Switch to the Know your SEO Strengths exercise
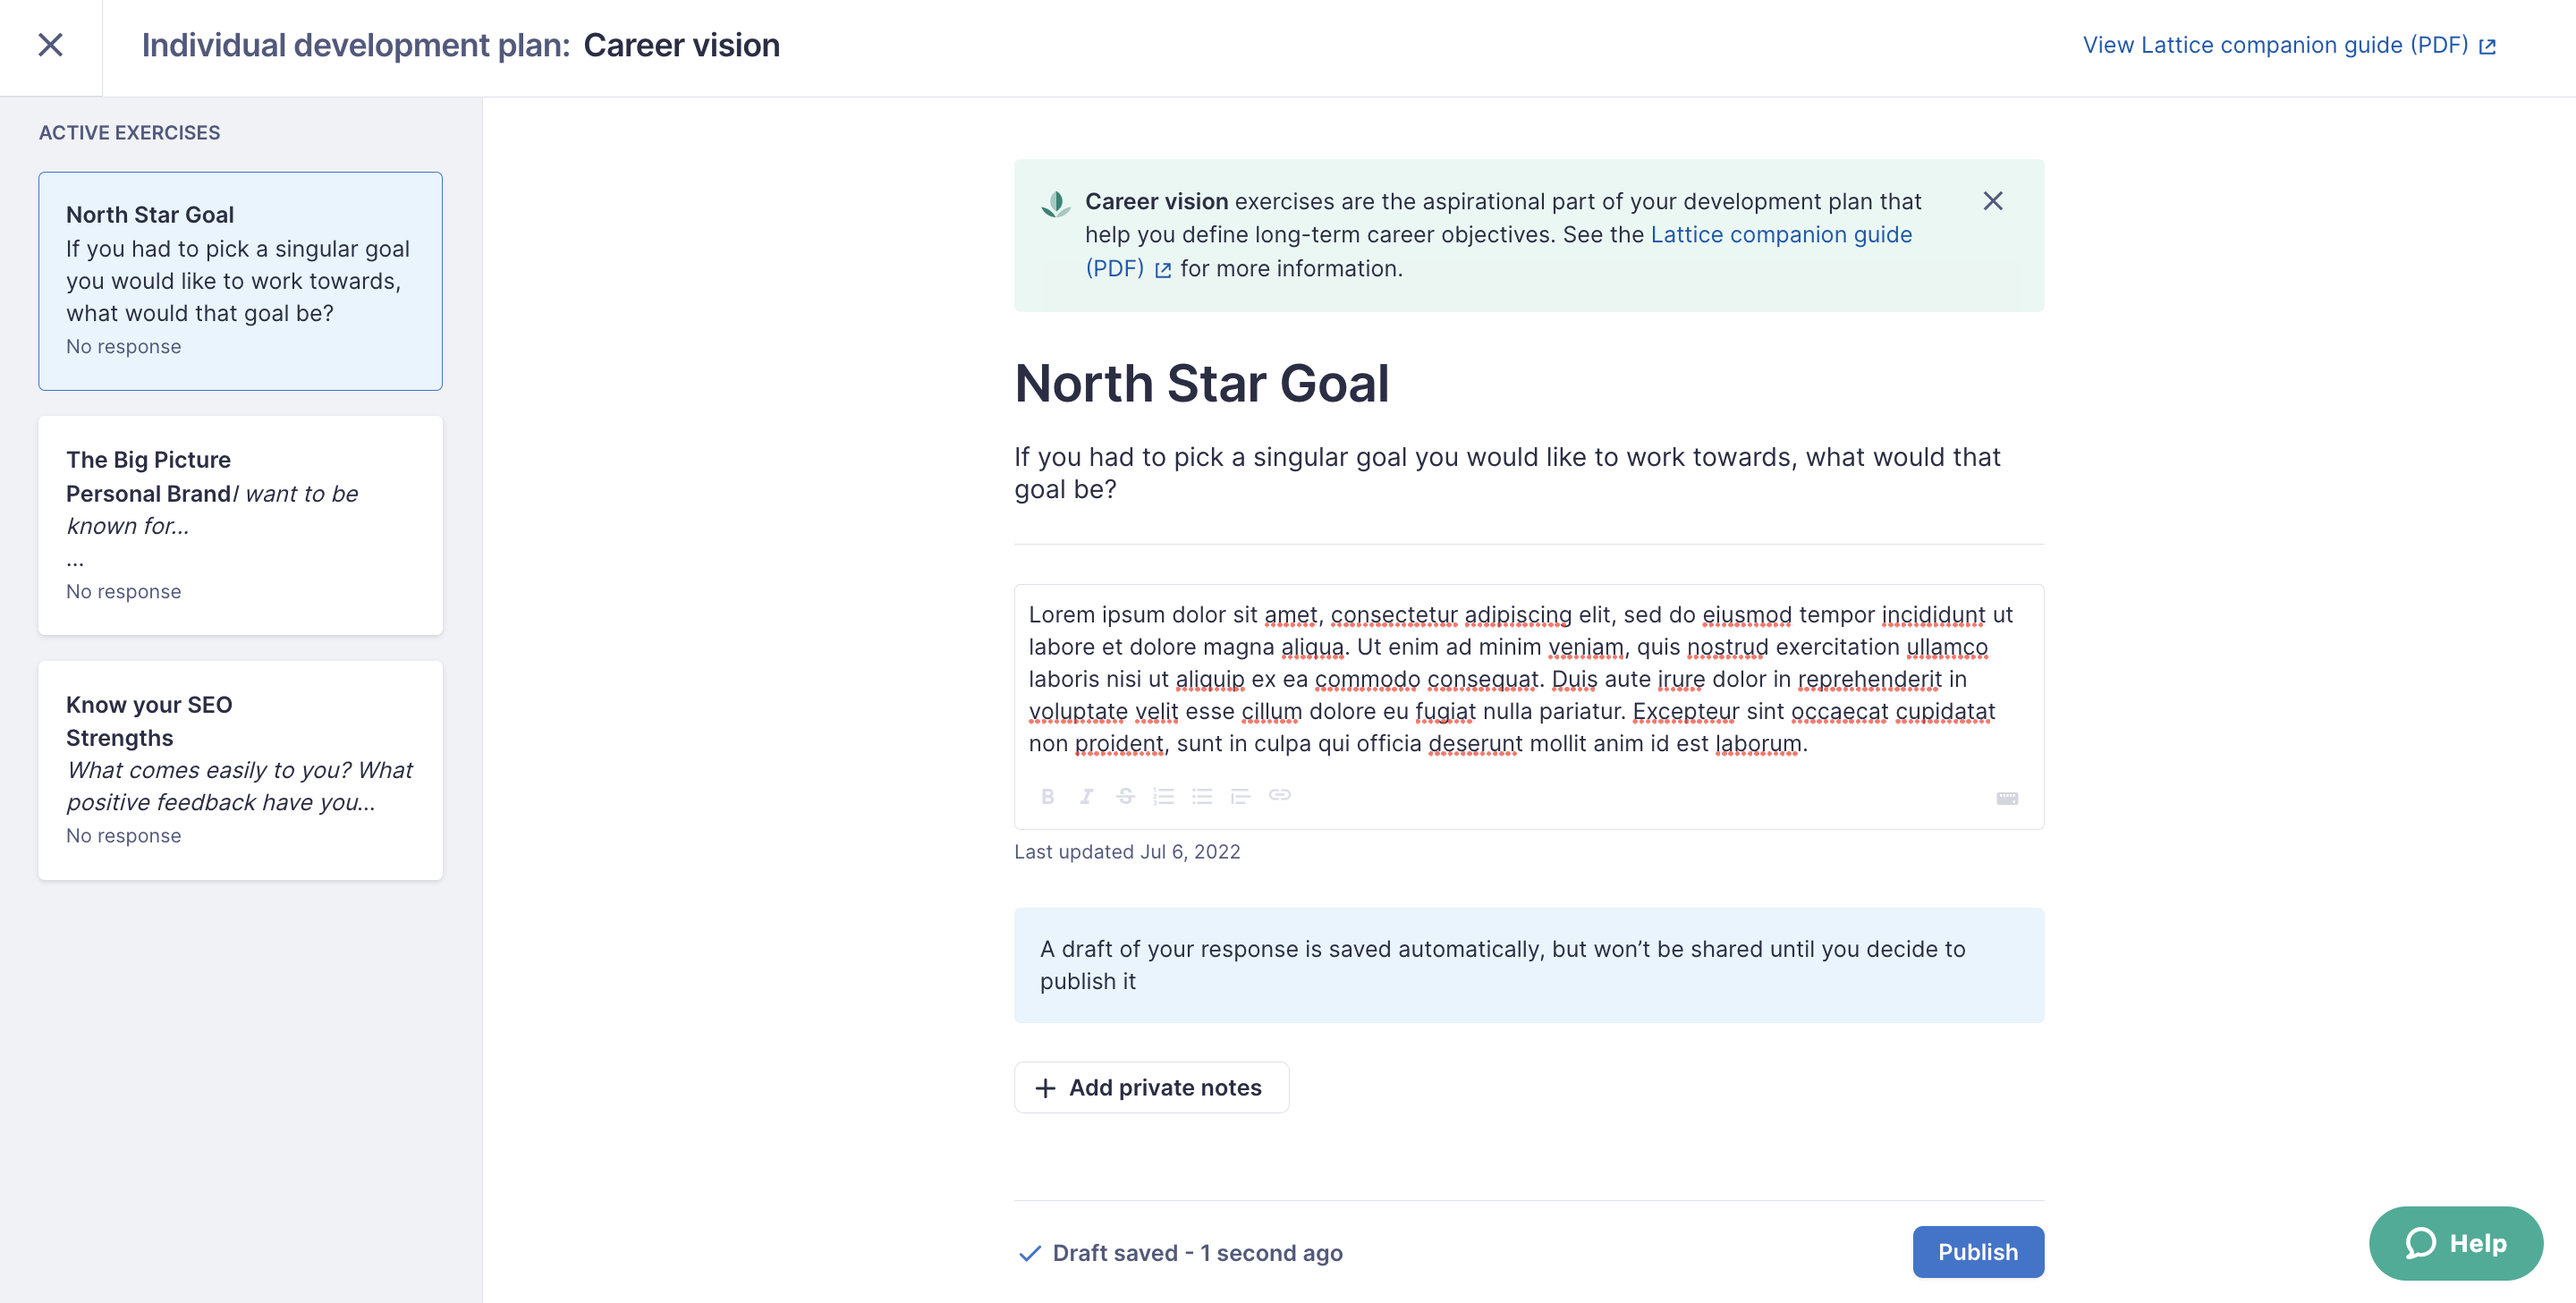 pos(240,770)
